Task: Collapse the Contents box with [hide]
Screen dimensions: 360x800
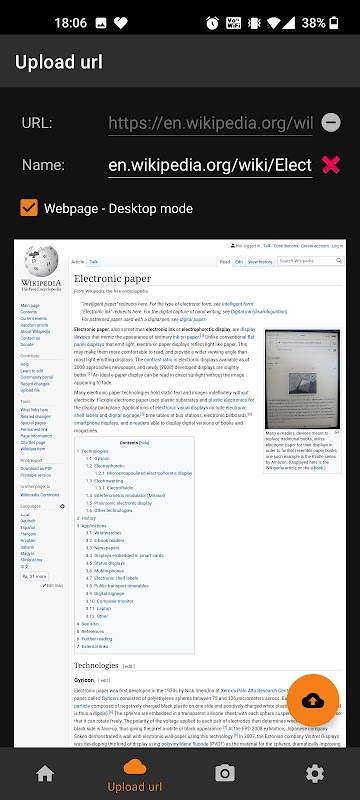Action: 144,443
